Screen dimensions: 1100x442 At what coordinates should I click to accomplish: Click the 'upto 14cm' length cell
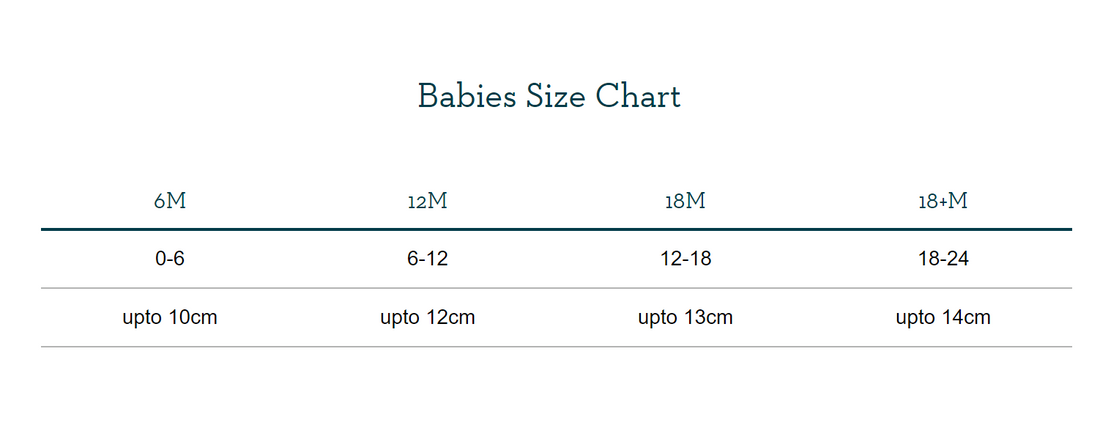[943, 318]
